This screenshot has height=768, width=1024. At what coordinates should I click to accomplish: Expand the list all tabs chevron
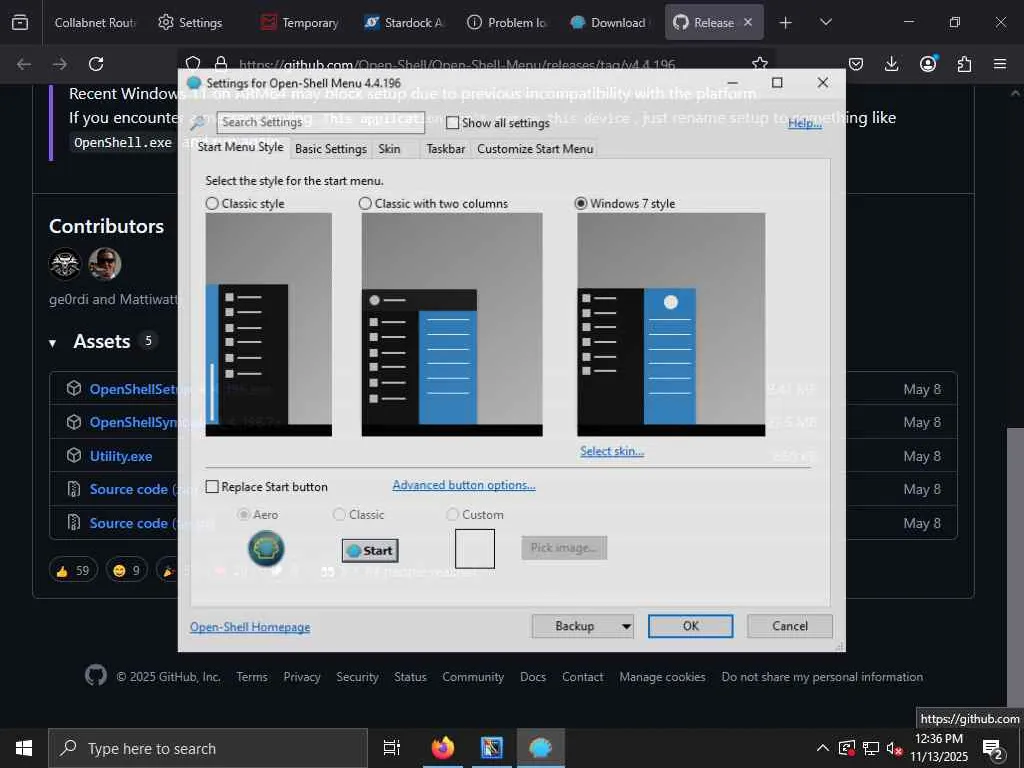825,22
